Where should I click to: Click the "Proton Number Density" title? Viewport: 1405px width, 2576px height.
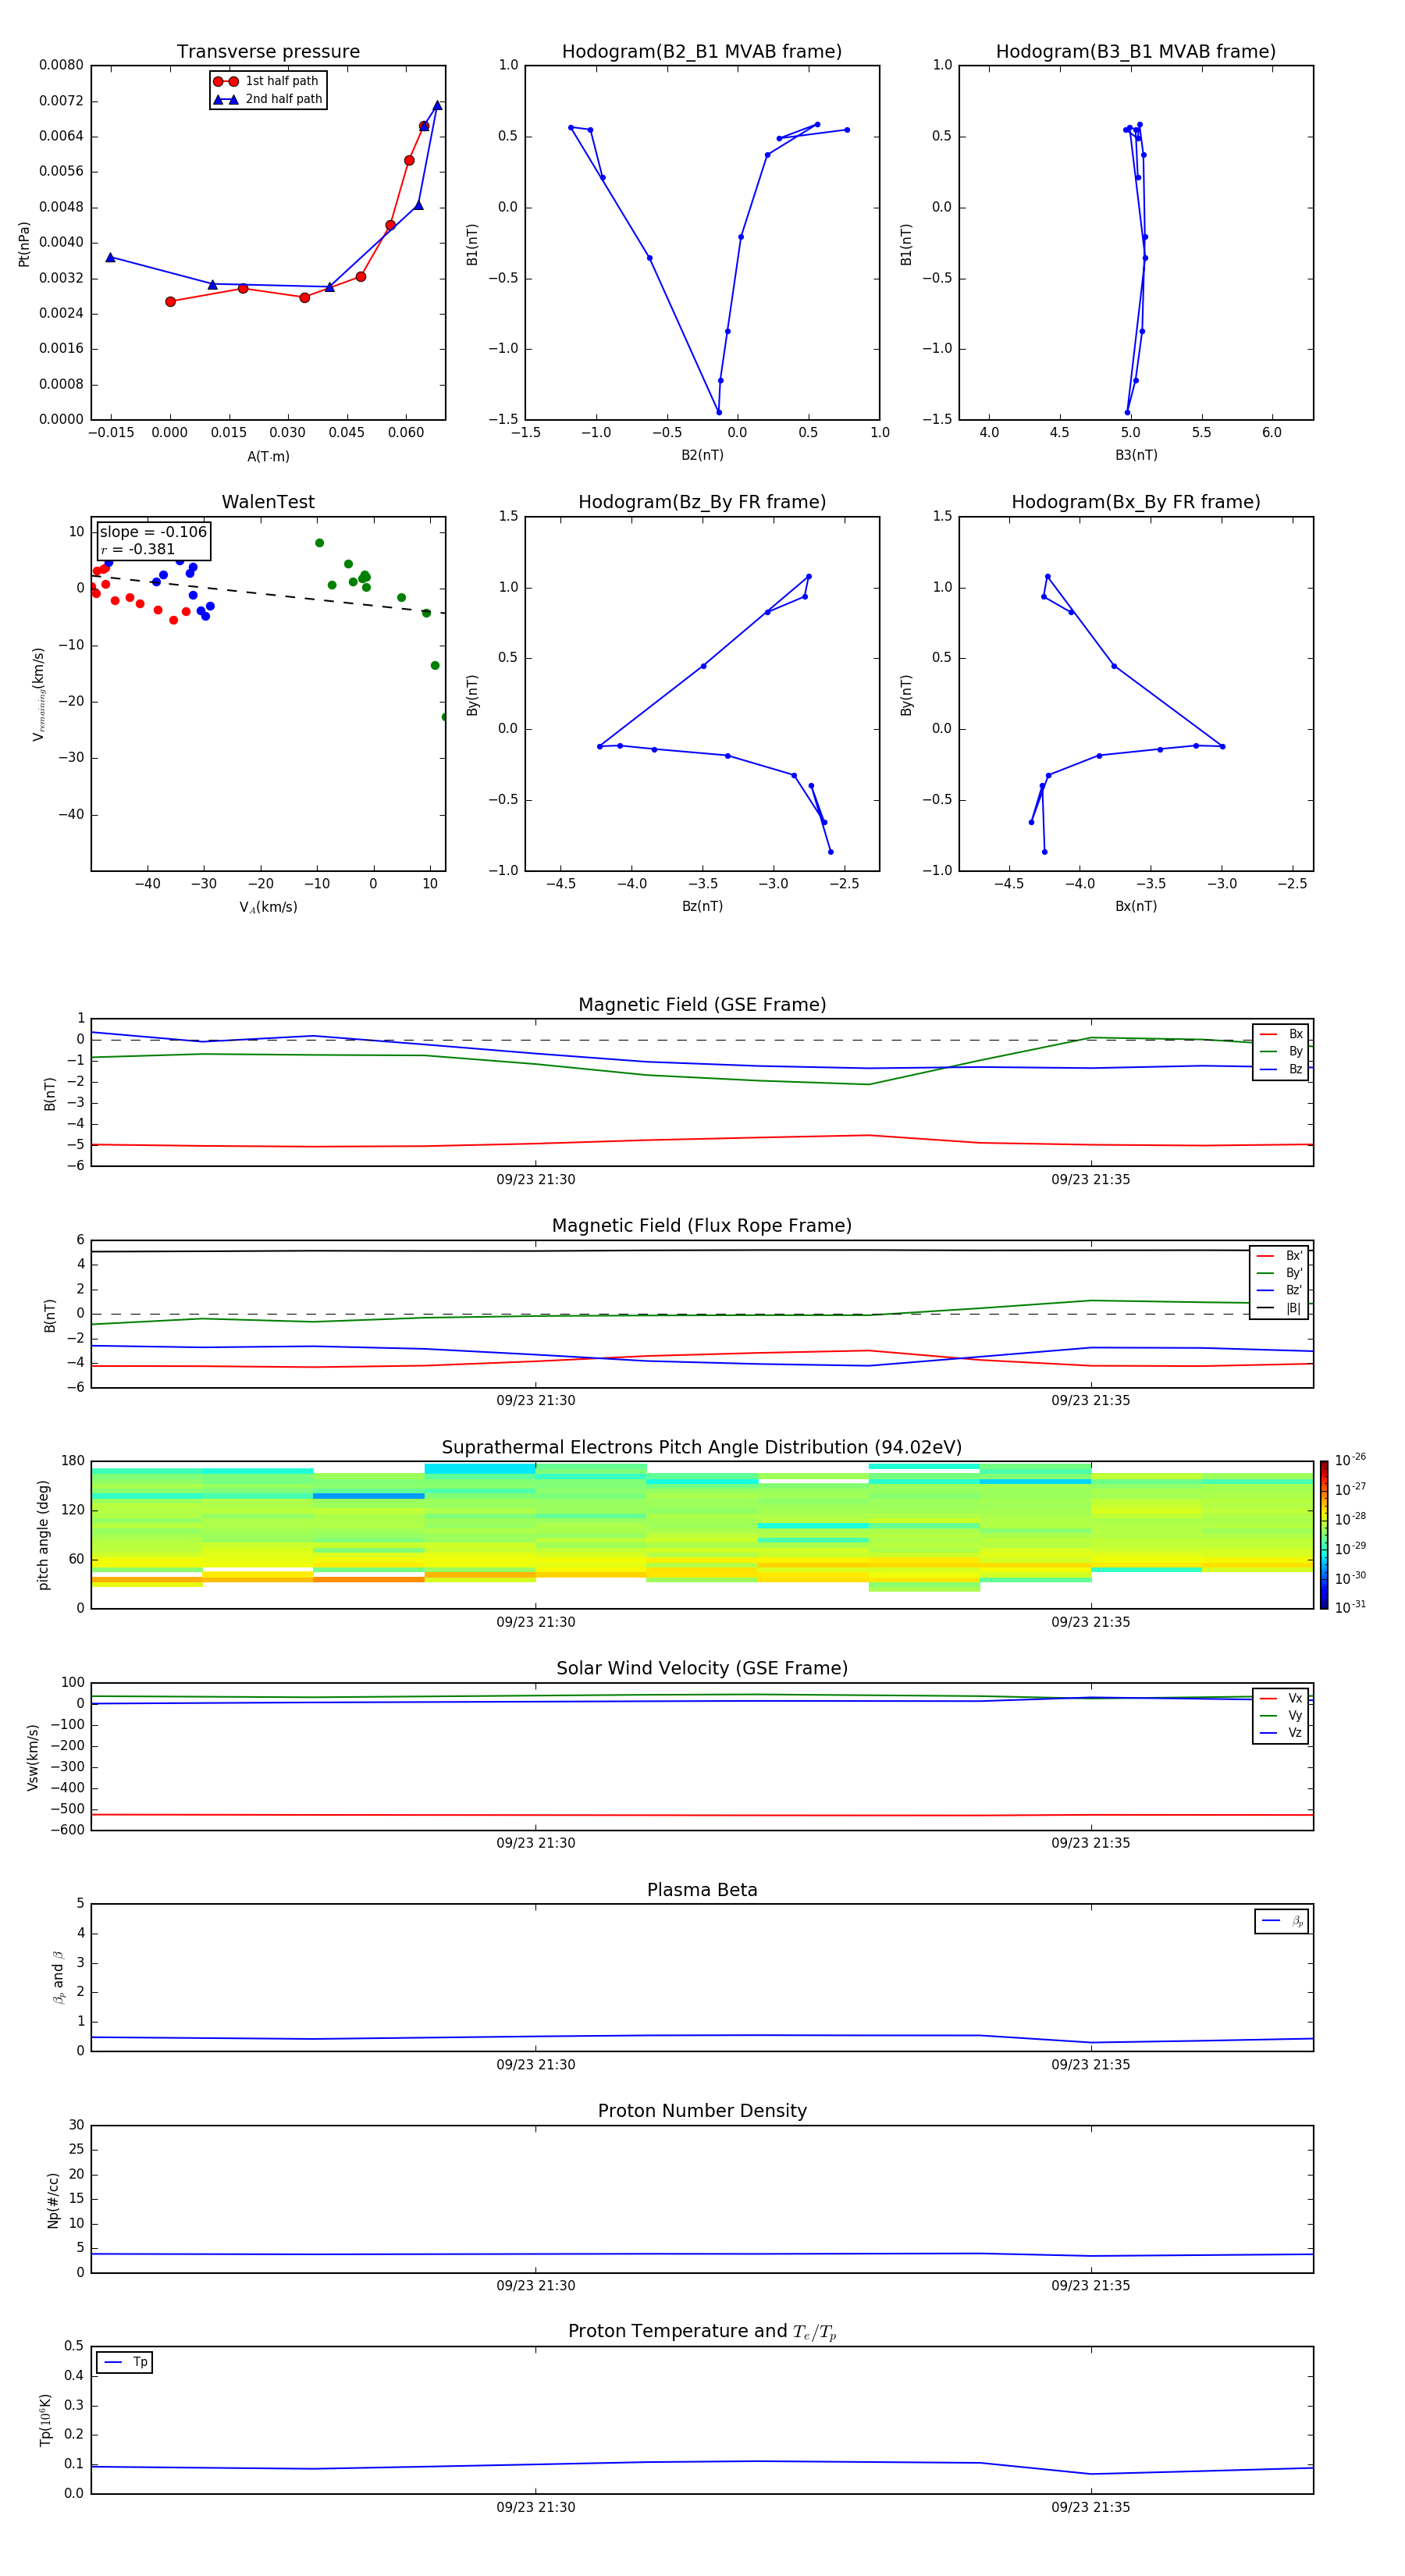point(702,2111)
